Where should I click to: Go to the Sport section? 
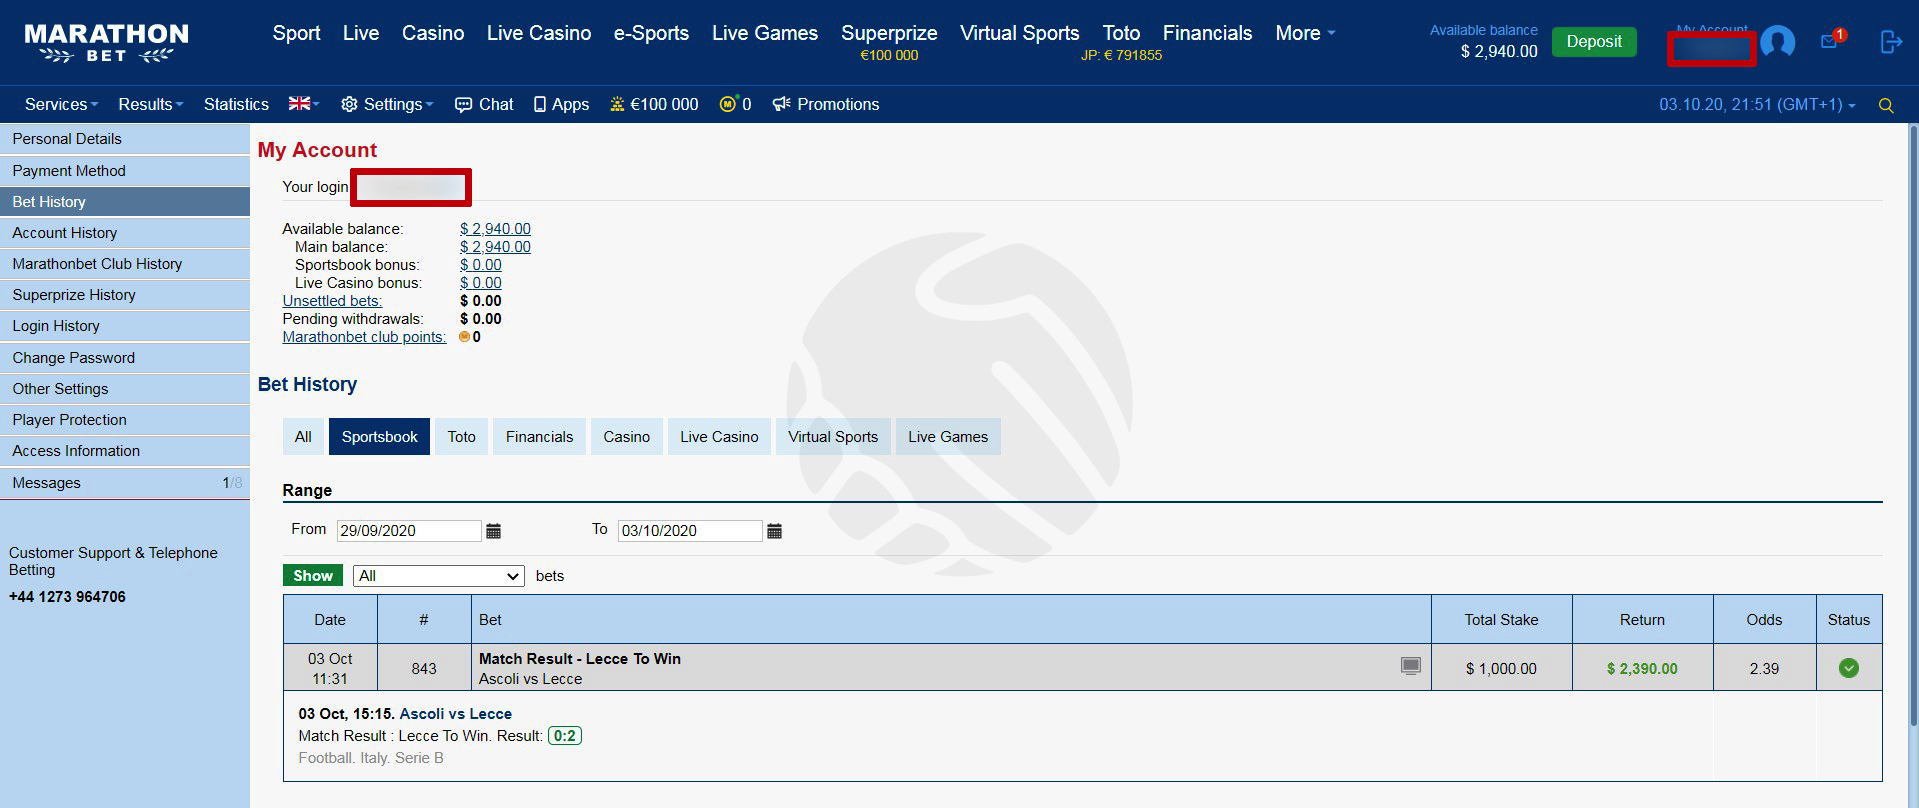click(296, 33)
